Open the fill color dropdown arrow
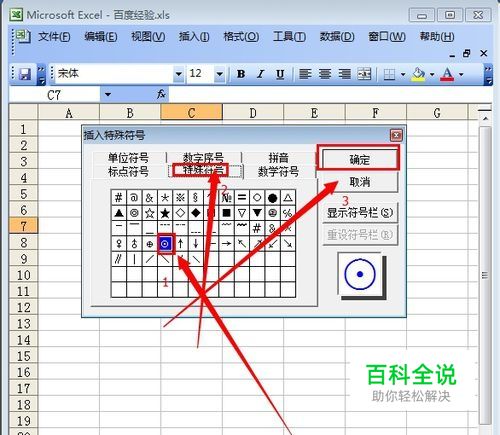The width and height of the screenshot is (500, 435). (x=432, y=74)
